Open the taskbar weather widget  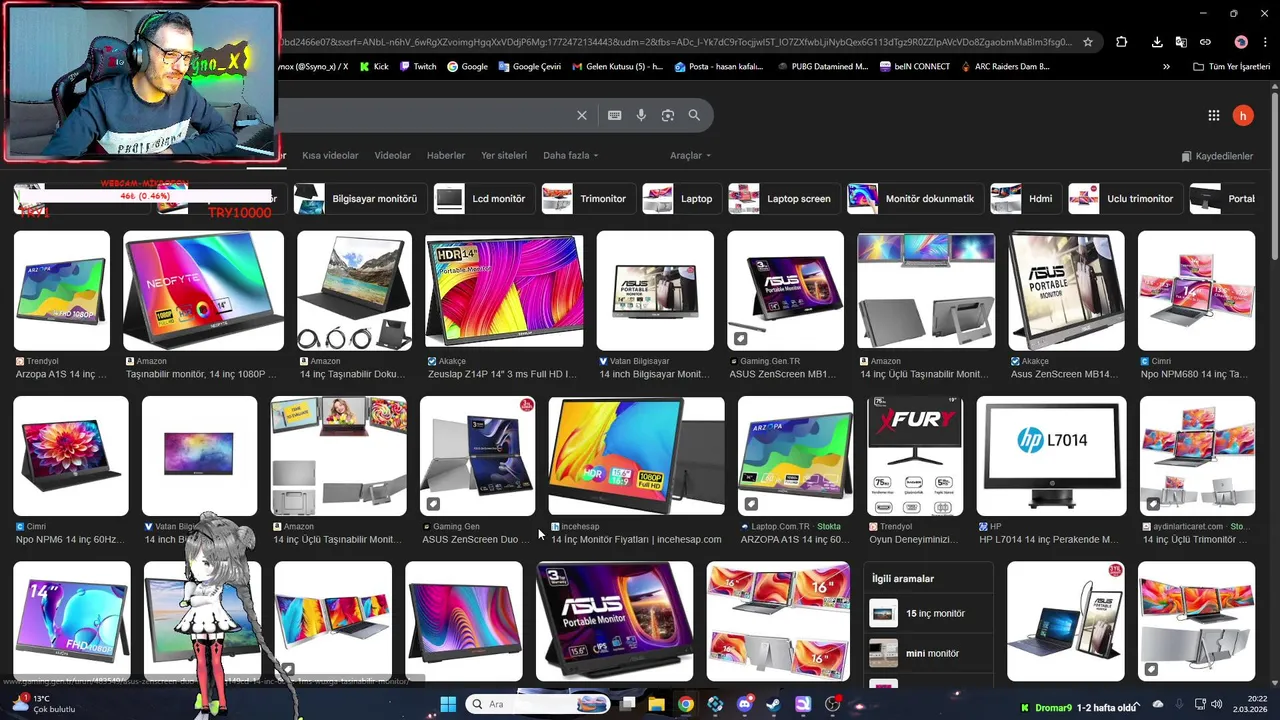[43, 704]
